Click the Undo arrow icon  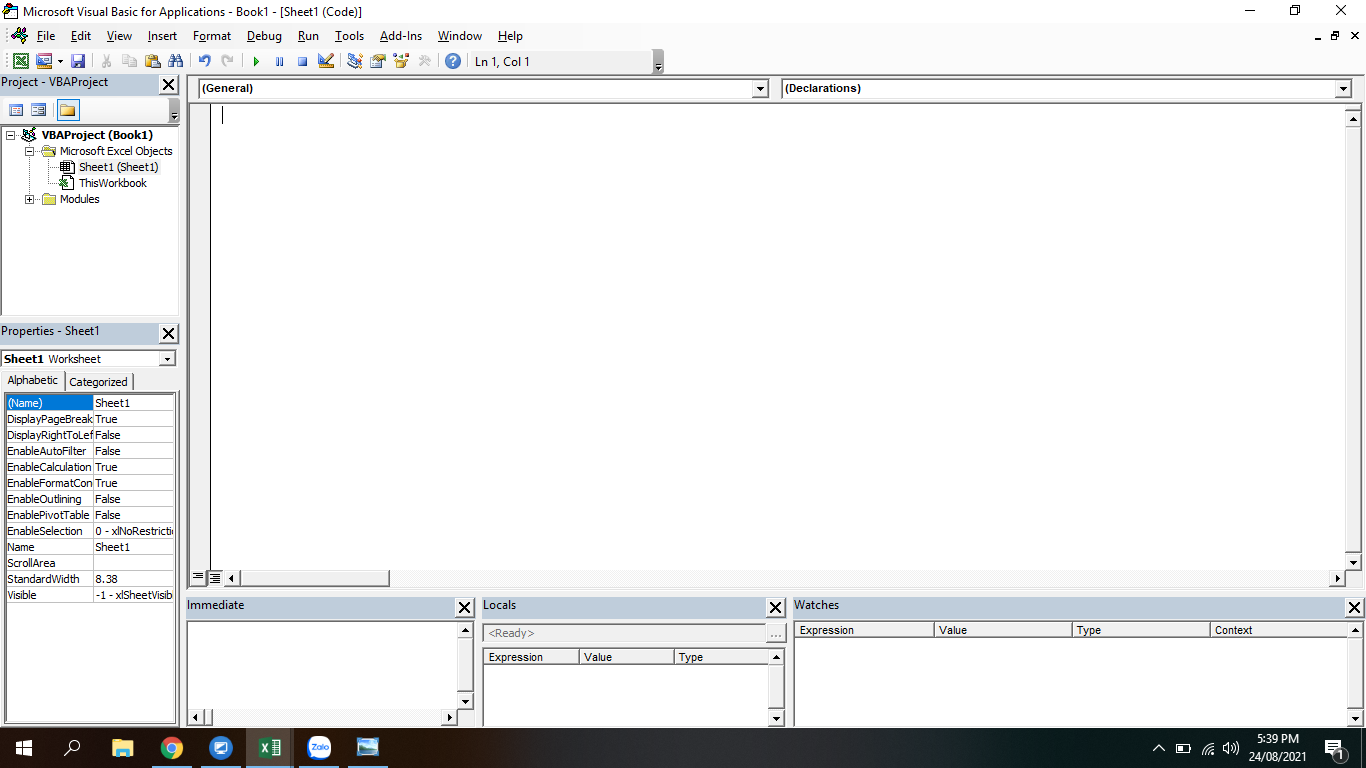coord(204,61)
